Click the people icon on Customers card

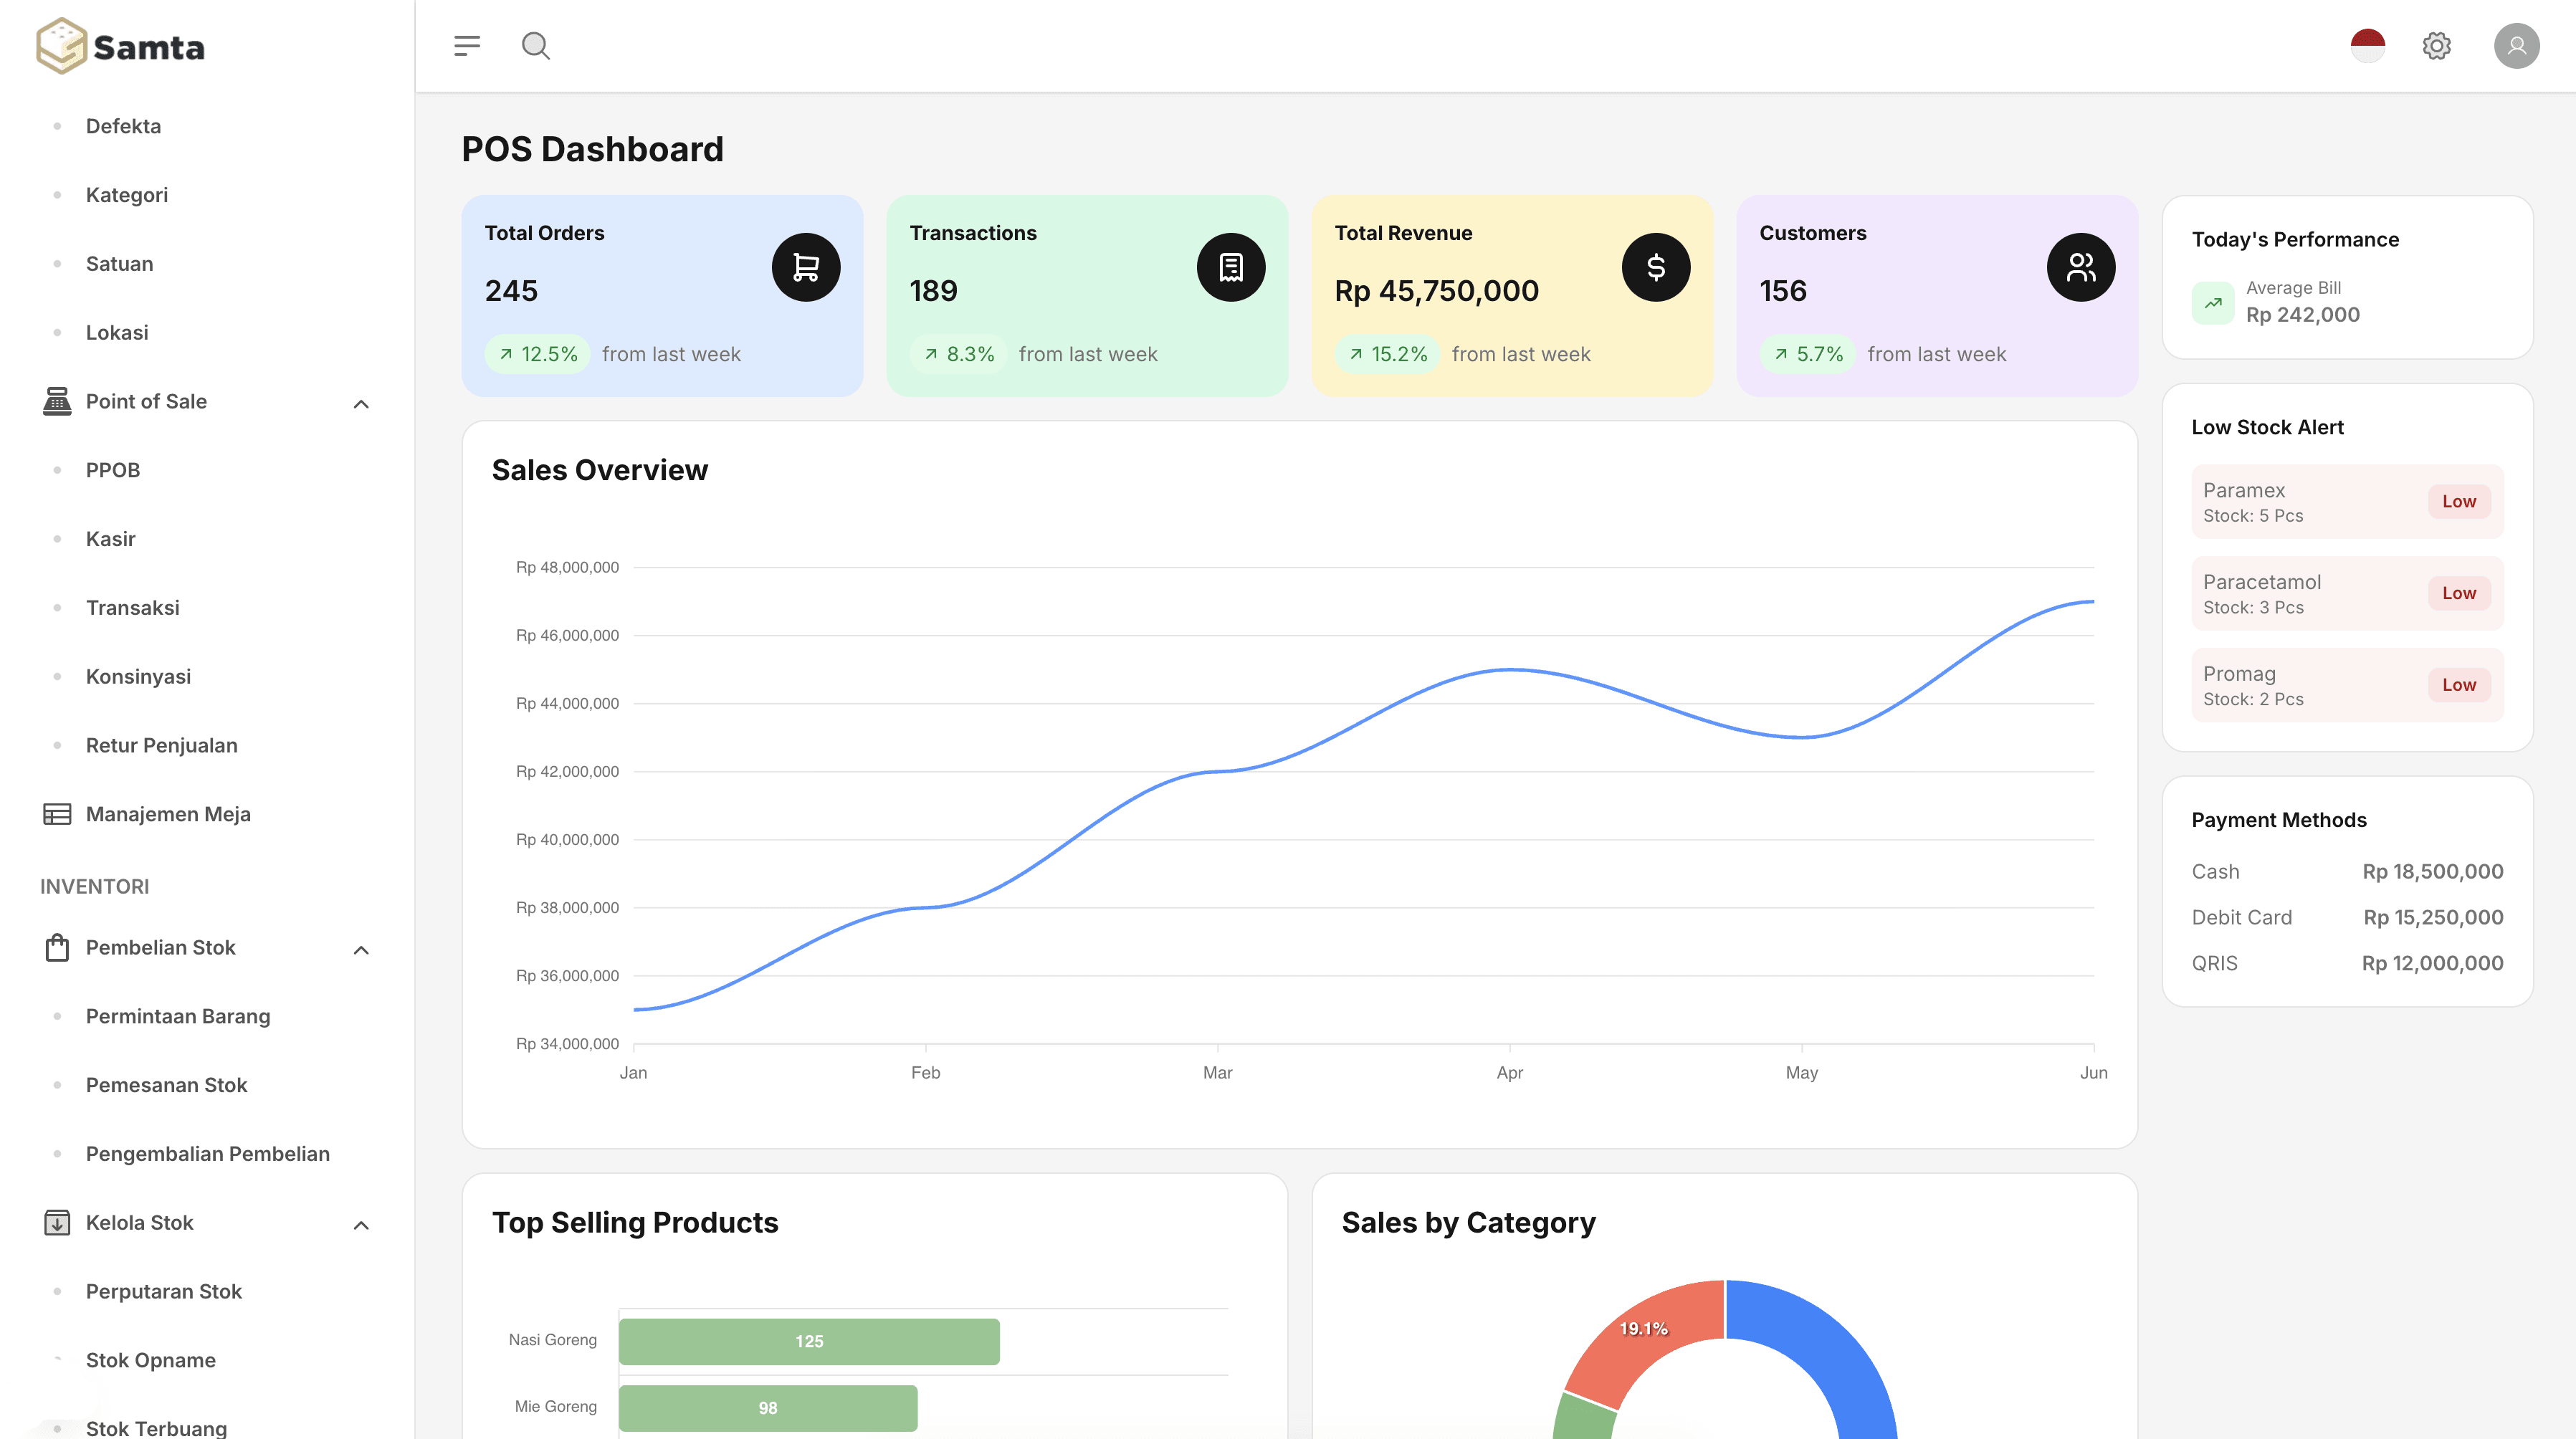2081,267
